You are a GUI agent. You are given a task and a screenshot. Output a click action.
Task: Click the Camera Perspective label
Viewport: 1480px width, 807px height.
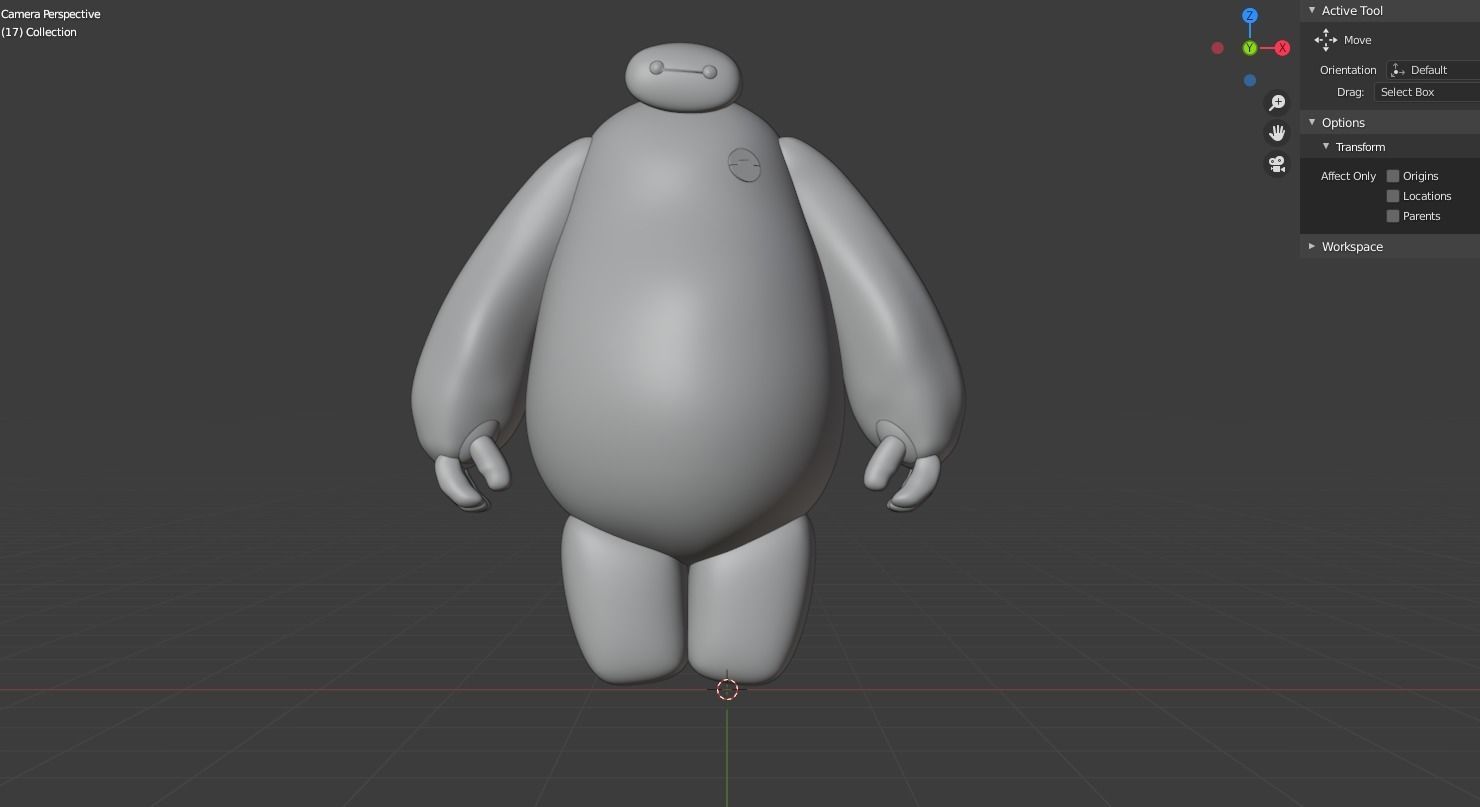(x=51, y=14)
